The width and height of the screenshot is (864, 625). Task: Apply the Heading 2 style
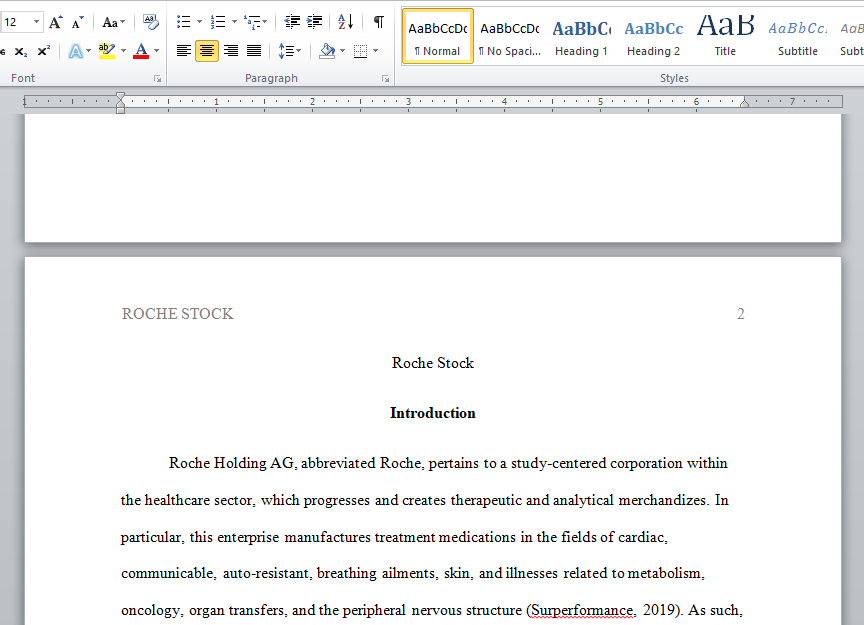(654, 36)
